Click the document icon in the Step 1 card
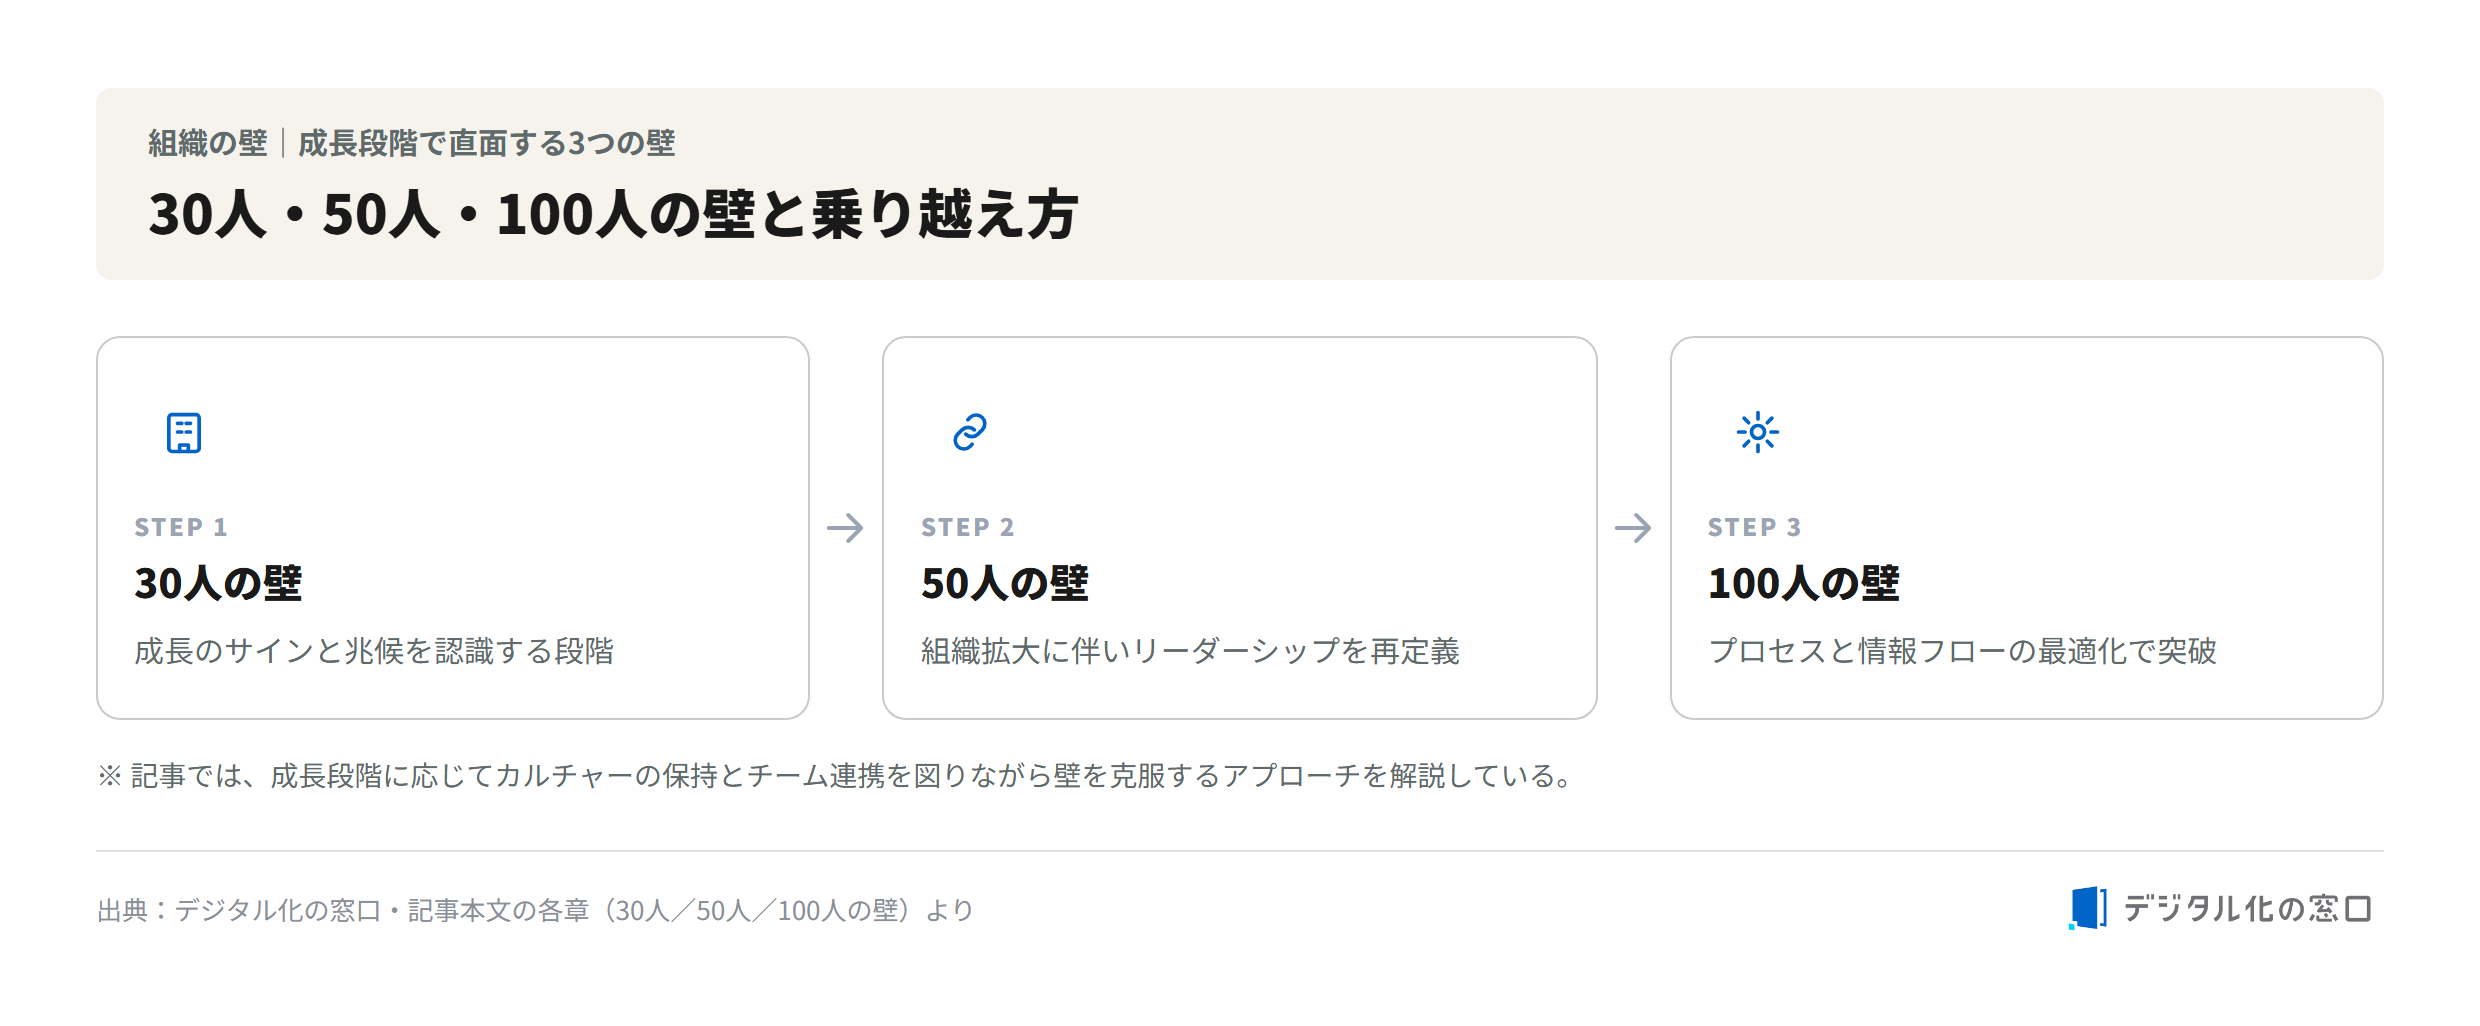The width and height of the screenshot is (2480, 1026). (184, 433)
